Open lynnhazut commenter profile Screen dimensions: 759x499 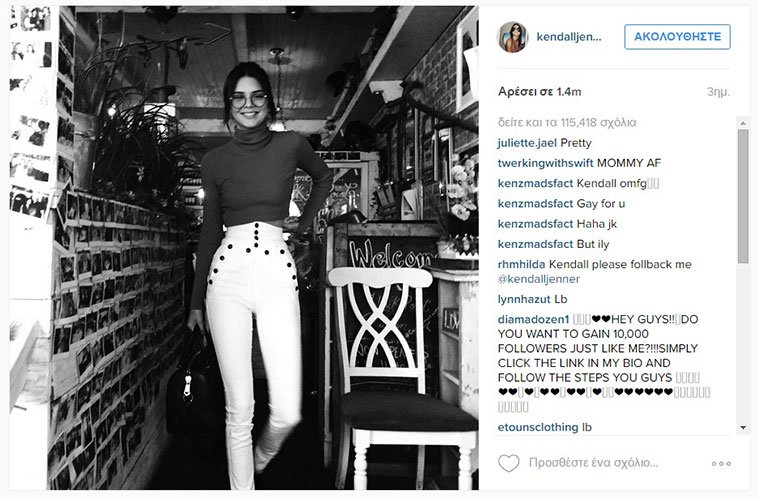click(524, 300)
